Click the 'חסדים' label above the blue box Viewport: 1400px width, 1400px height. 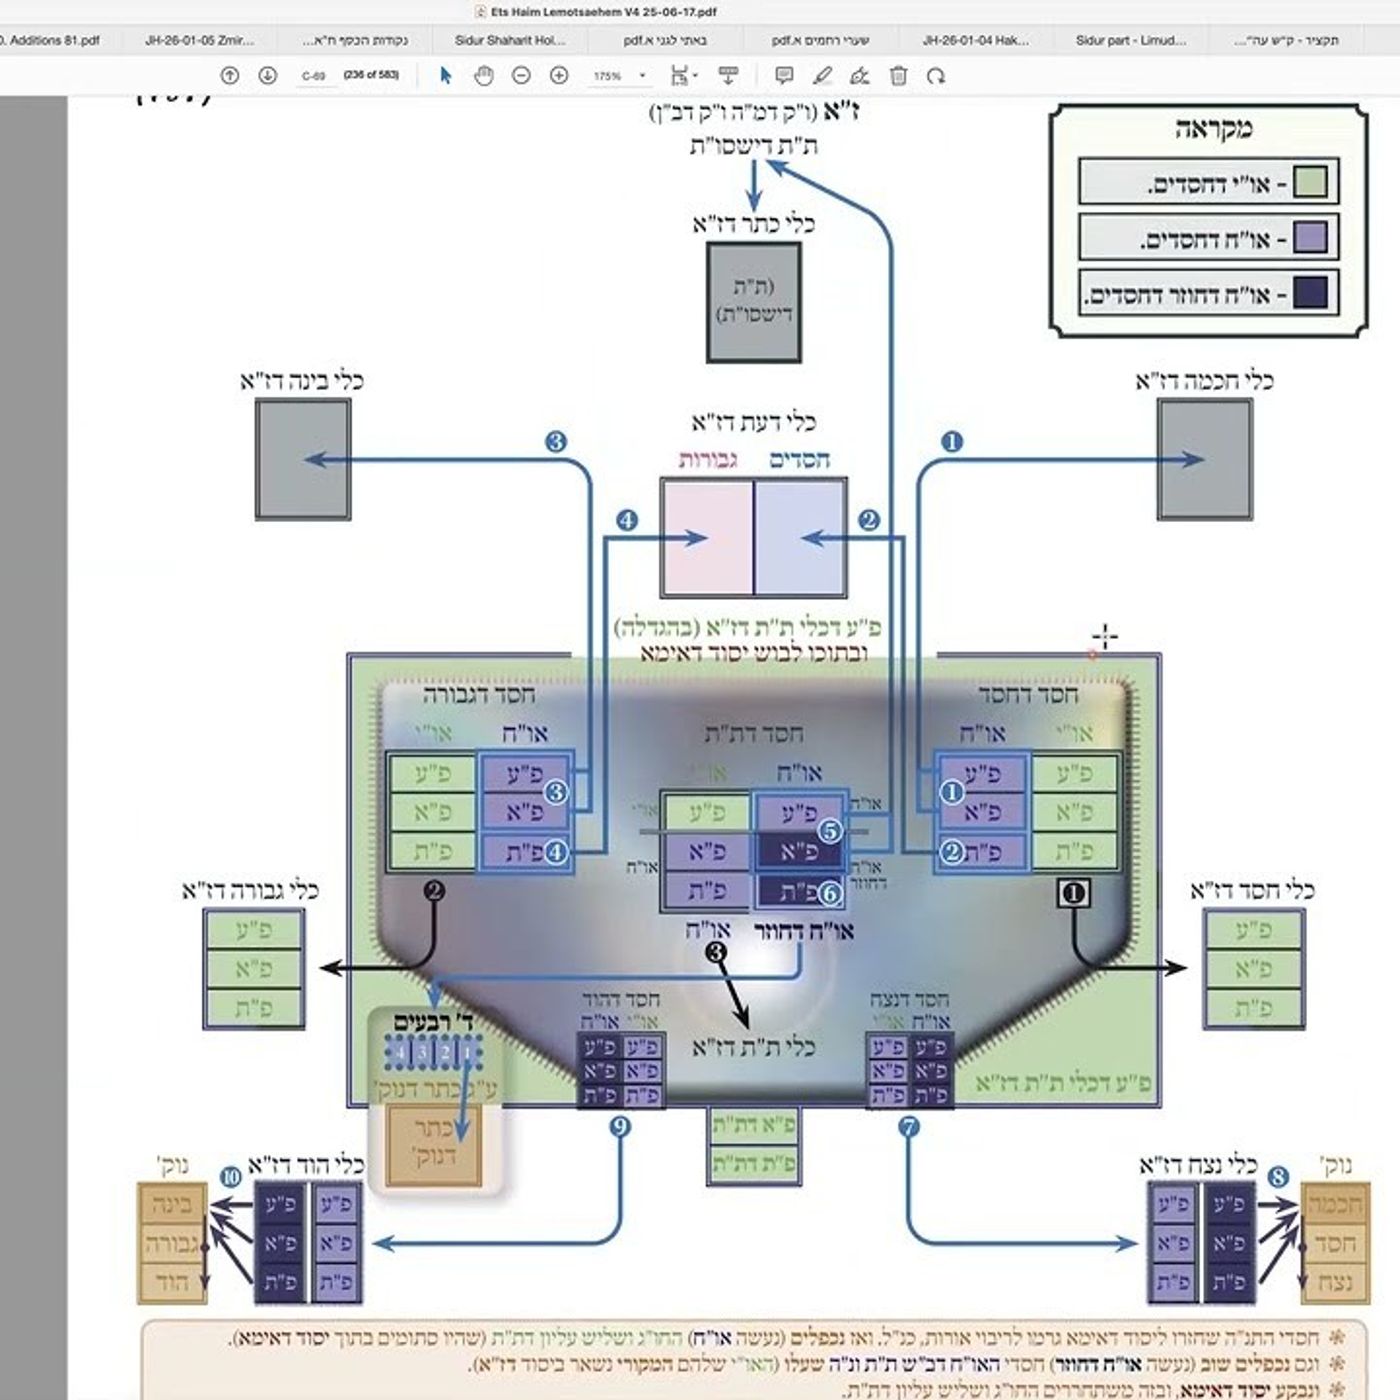[x=799, y=460]
